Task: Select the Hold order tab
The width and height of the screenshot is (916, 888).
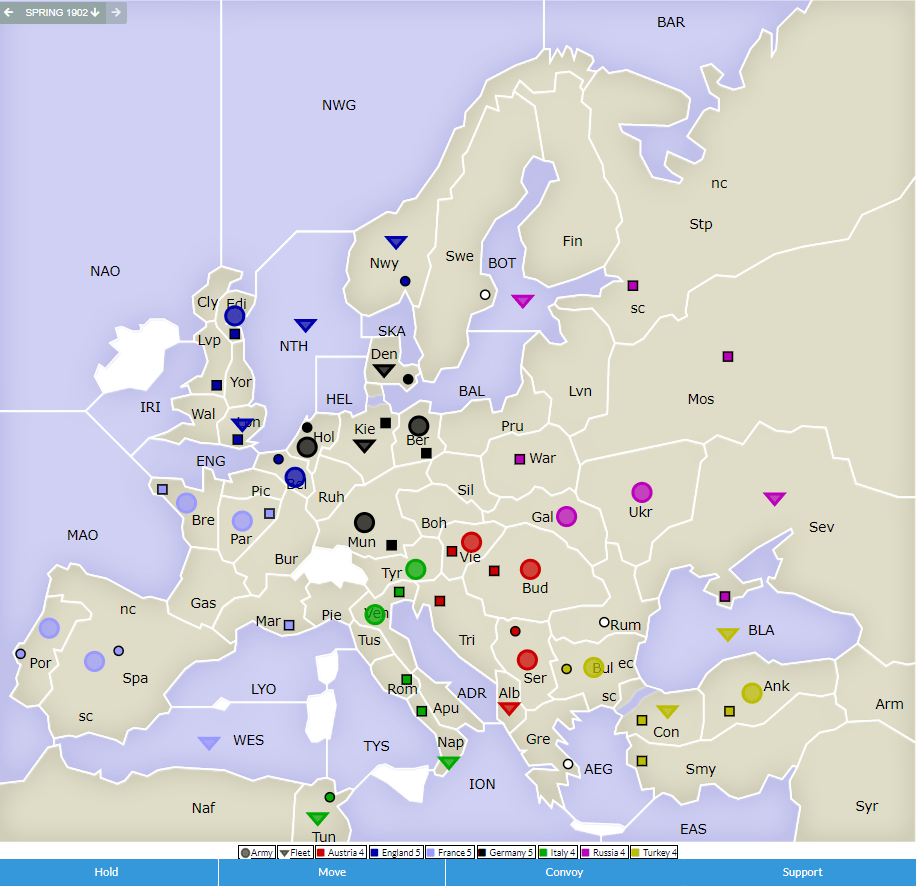Action: tap(107, 872)
